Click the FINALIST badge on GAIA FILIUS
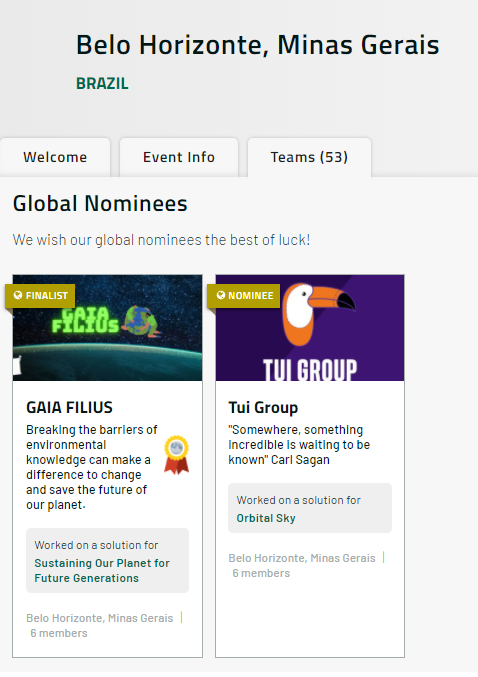Screen dimensions: 478x677 click(40, 296)
